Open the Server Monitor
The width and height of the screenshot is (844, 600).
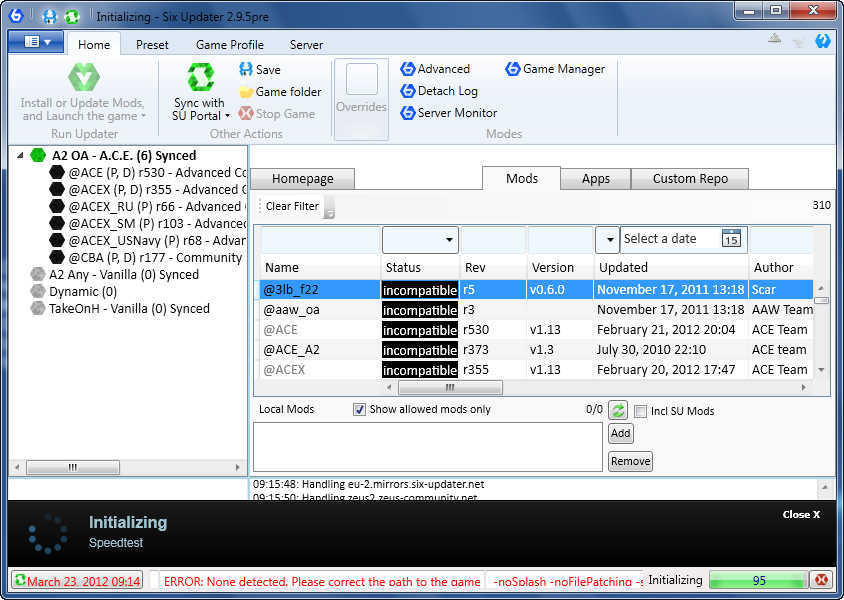pyautogui.click(x=448, y=113)
